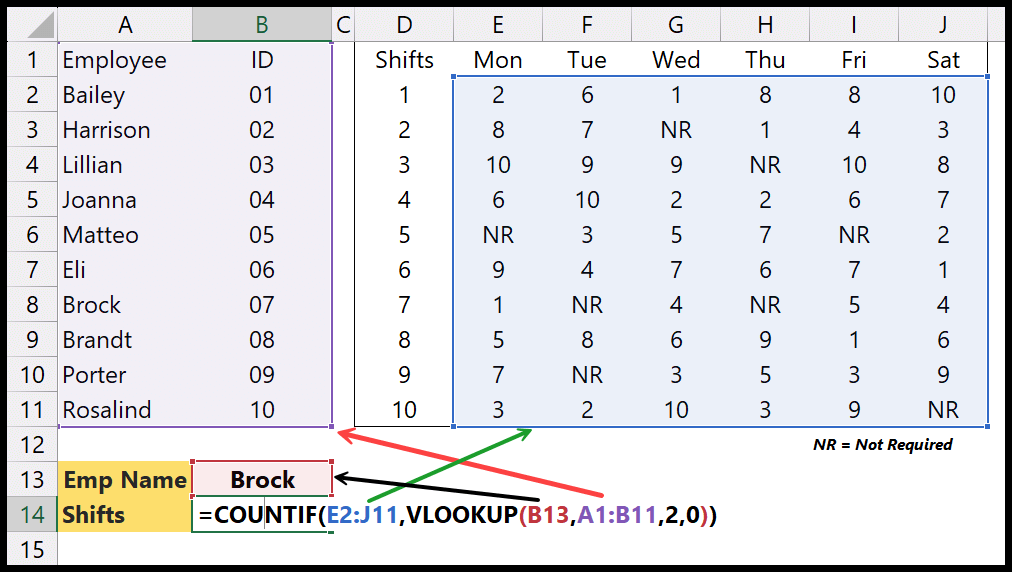Image resolution: width=1012 pixels, height=572 pixels.
Task: Click the 'Employee' header cell
Action: click(125, 60)
